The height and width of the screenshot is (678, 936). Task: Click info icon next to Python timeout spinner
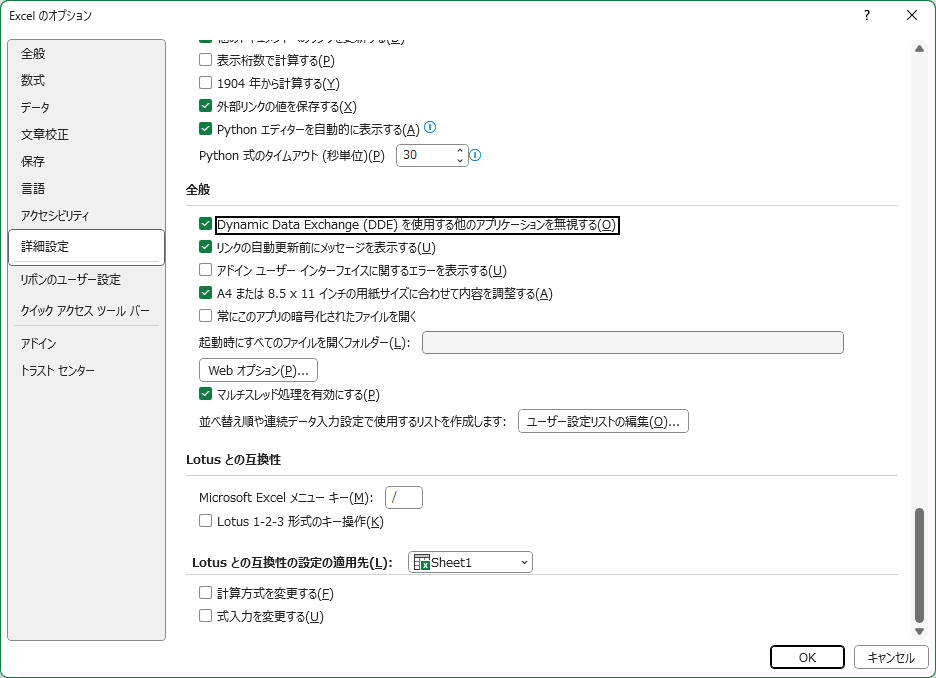click(x=475, y=155)
